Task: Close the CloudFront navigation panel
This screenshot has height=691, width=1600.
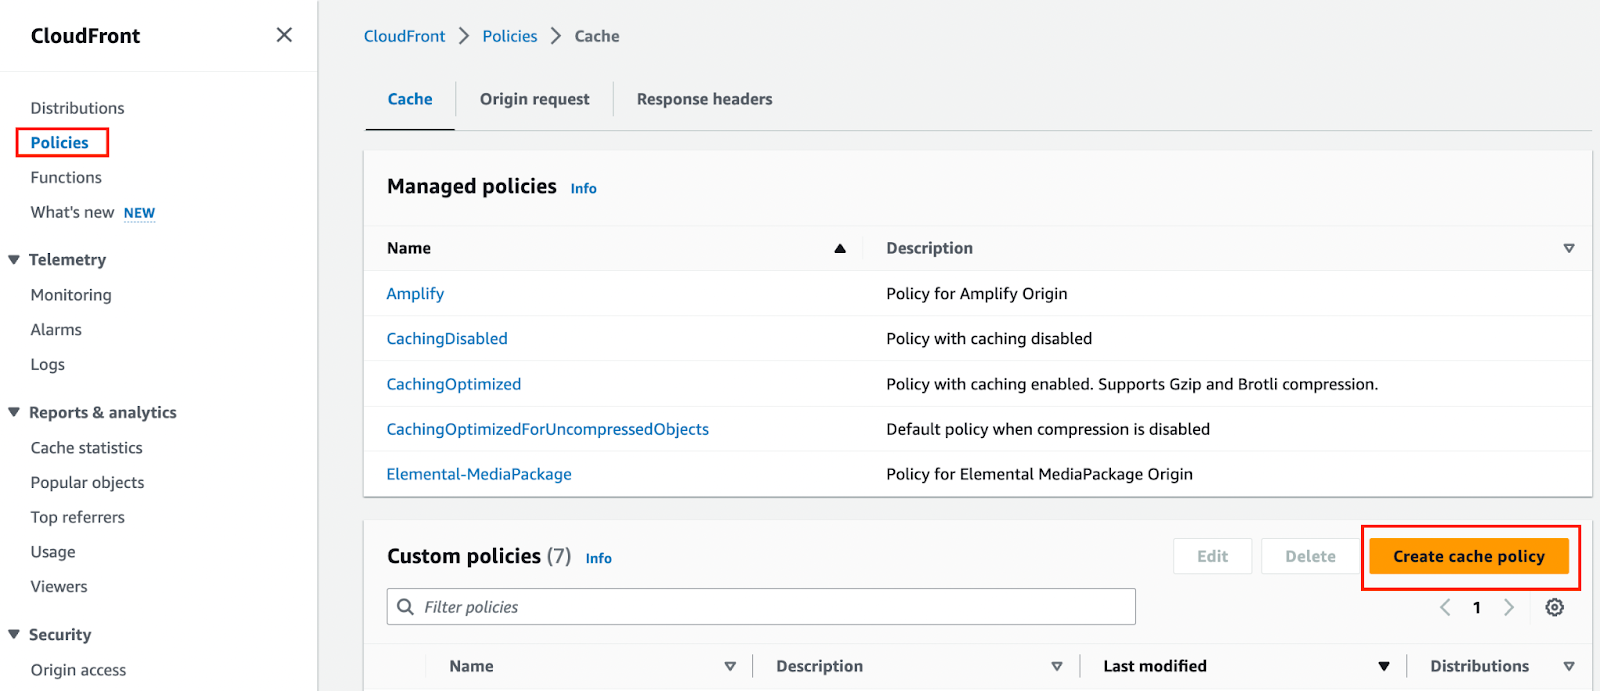Action: click(284, 35)
